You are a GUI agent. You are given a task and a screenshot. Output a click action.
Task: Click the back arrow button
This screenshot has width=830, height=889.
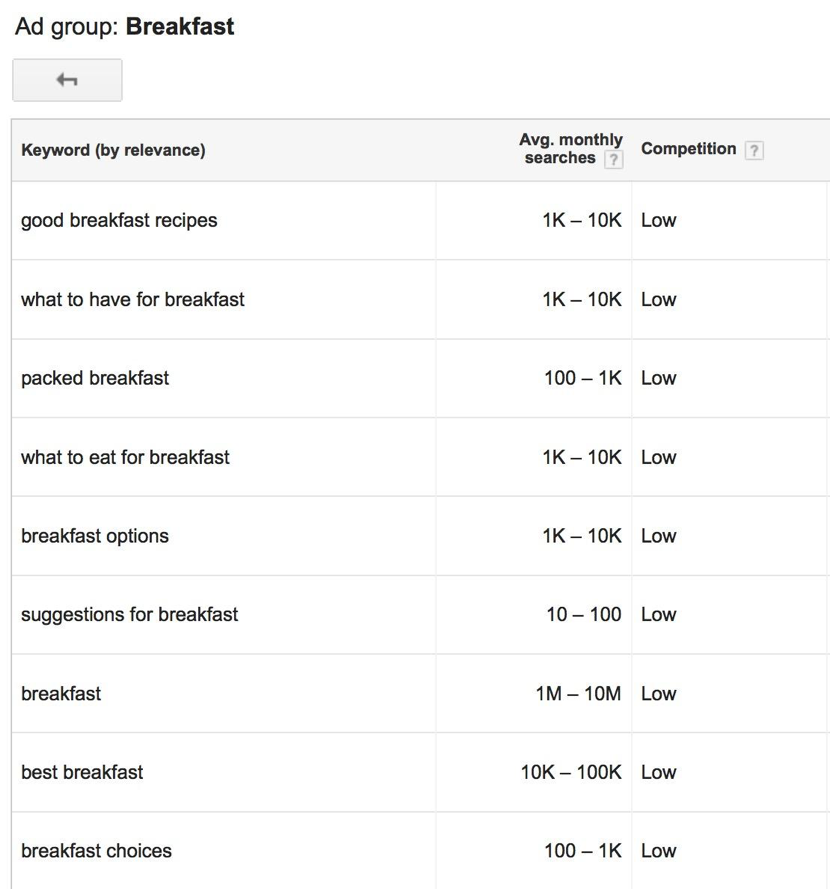click(x=67, y=80)
